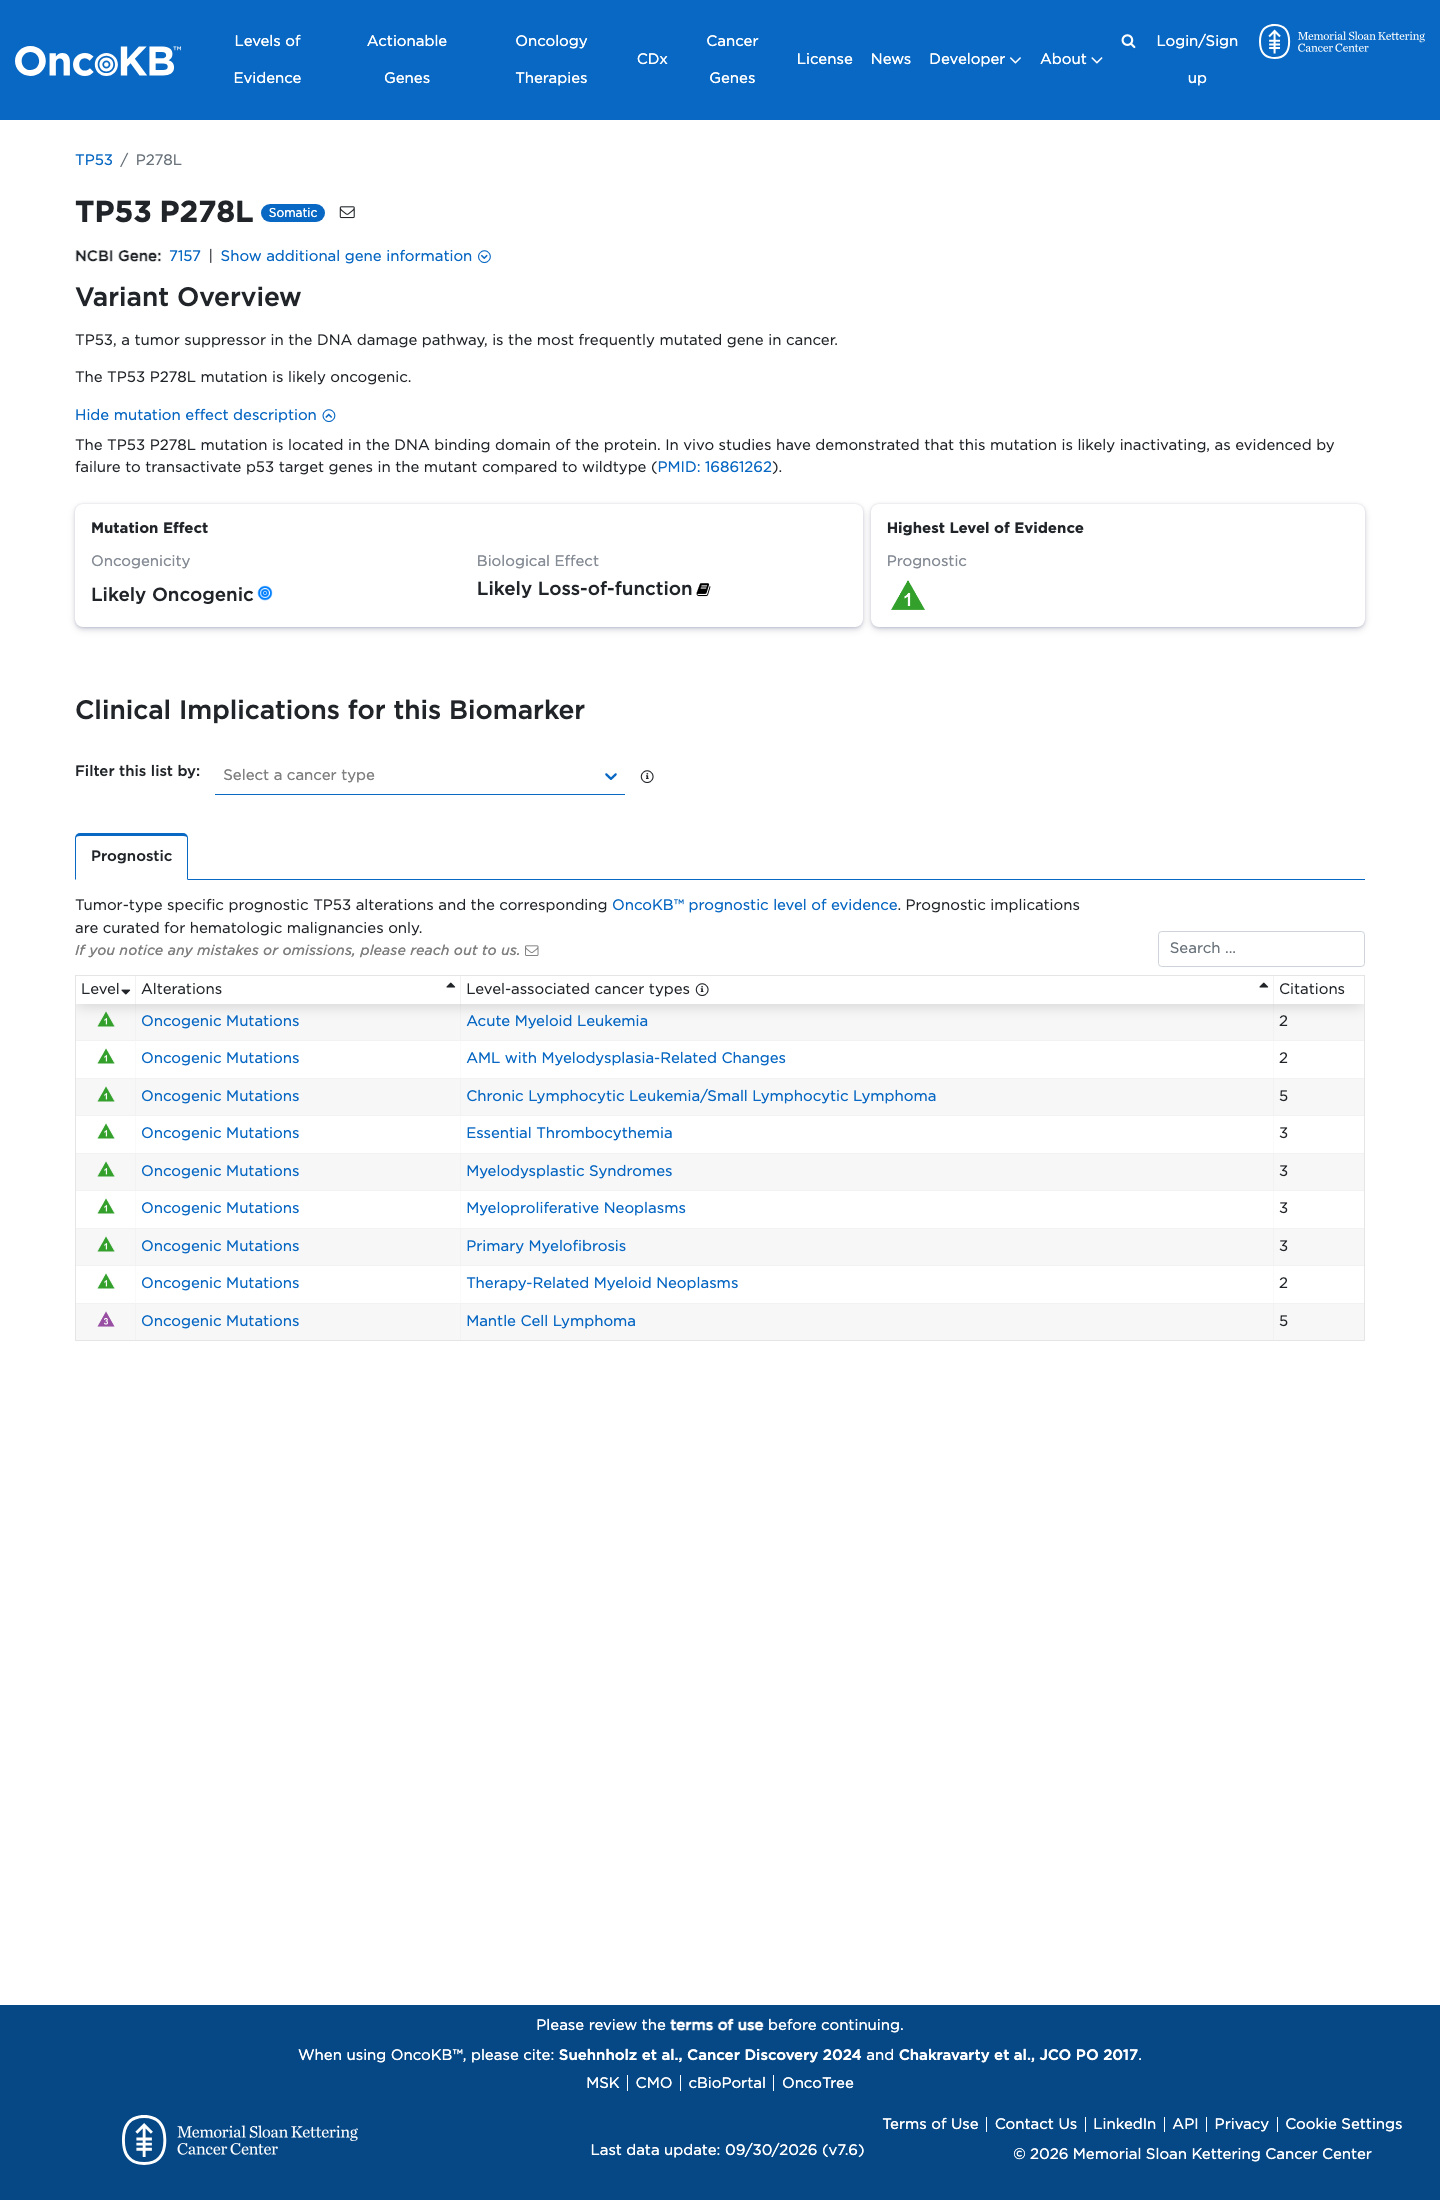Click the level icon in the Myelodysplastic Syndromes row
Image resolution: width=1440 pixels, height=2200 pixels.
[106, 1170]
